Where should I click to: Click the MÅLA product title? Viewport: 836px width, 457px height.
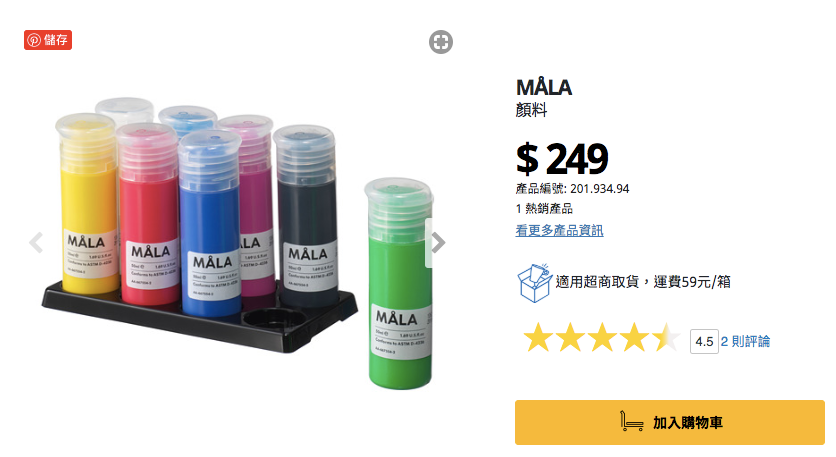click(544, 87)
